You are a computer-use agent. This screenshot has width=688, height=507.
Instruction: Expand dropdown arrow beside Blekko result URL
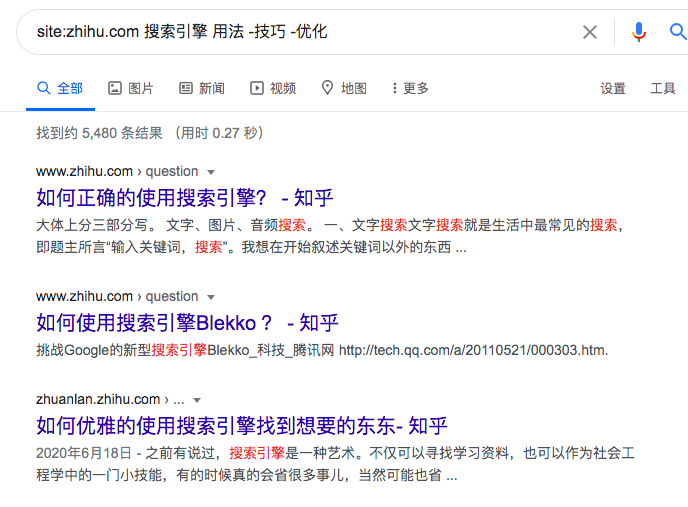pyautogui.click(x=211, y=297)
